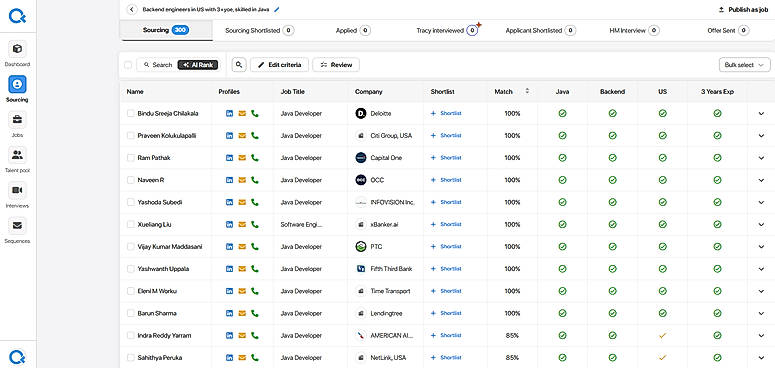Open Bindu Sreeja Chilakala's LinkedIn profile icon
This screenshot has width=775, height=368.
[x=229, y=114]
